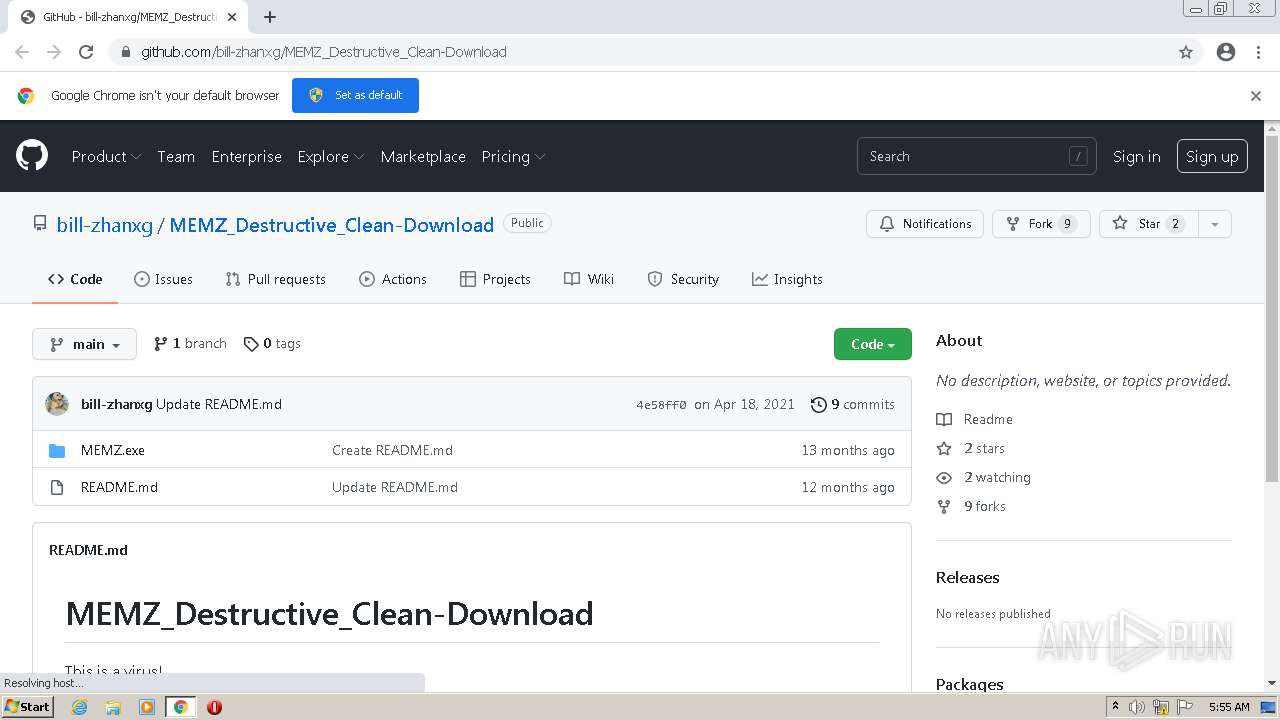Viewport: 1280px width, 720px height.
Task: Open the GitHub homepage logo
Action: (x=32, y=156)
